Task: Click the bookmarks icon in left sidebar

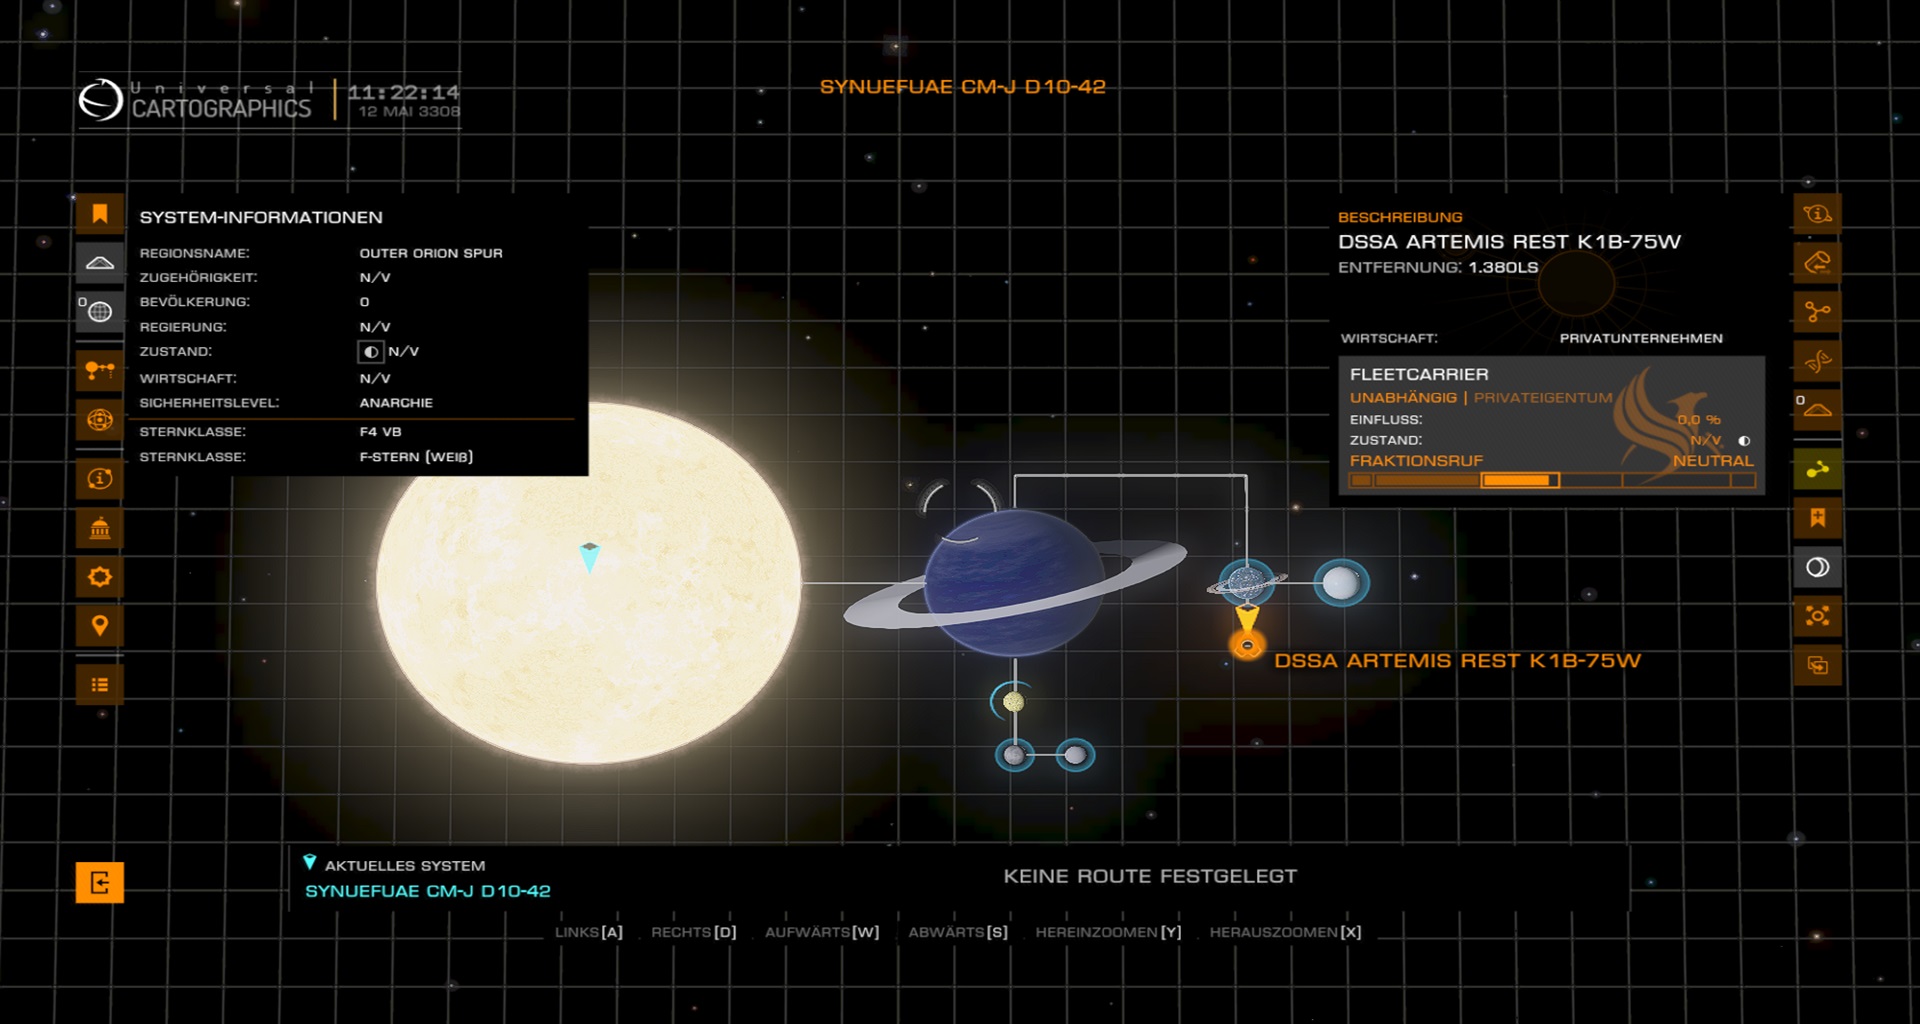Action: point(100,214)
